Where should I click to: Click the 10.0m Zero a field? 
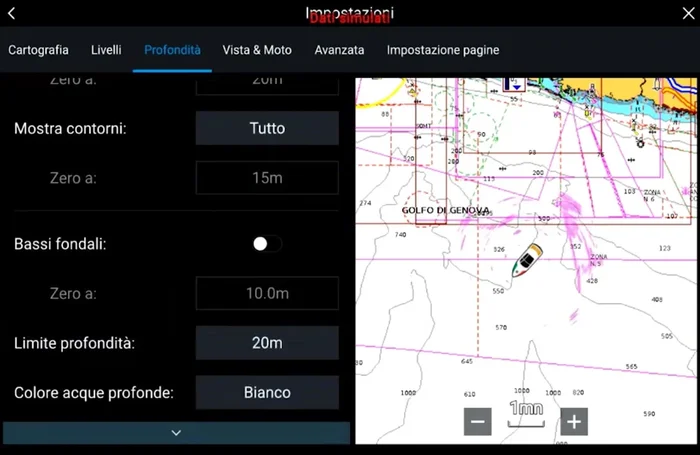267,293
